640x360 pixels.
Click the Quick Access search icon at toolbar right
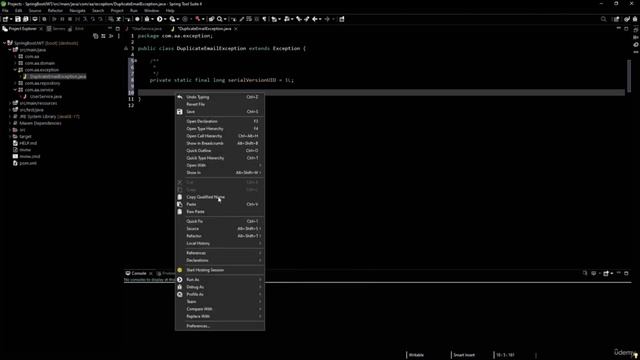[x=603, y=19]
